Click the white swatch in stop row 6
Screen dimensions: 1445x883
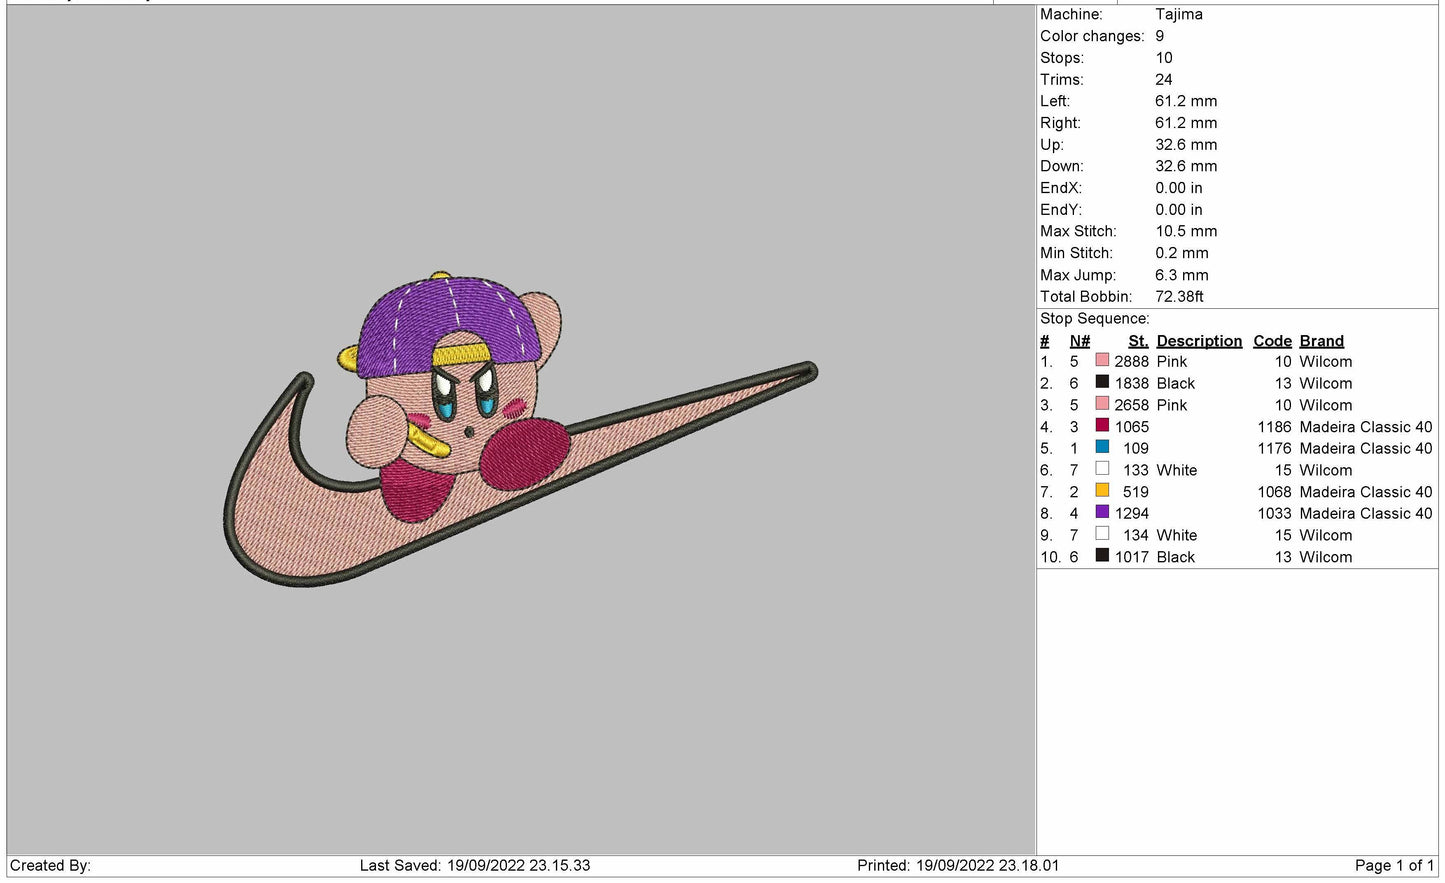1102,469
